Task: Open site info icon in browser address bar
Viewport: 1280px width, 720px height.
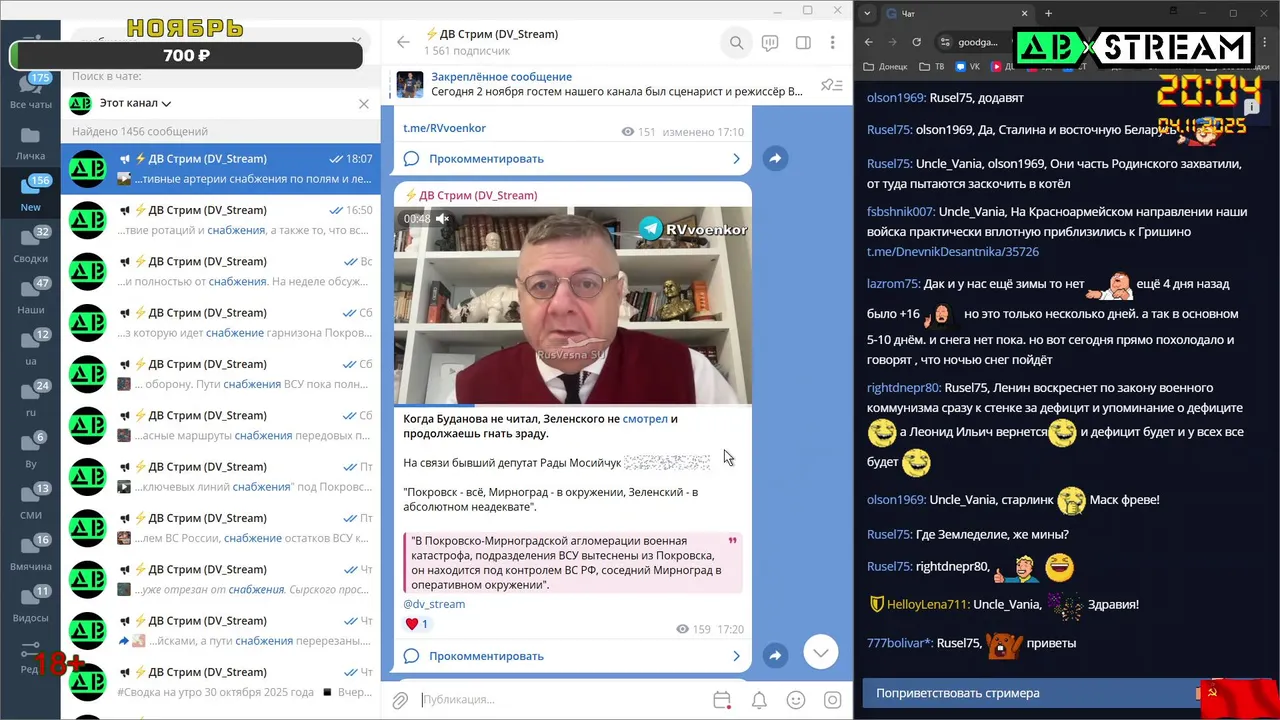Action: coord(945,42)
